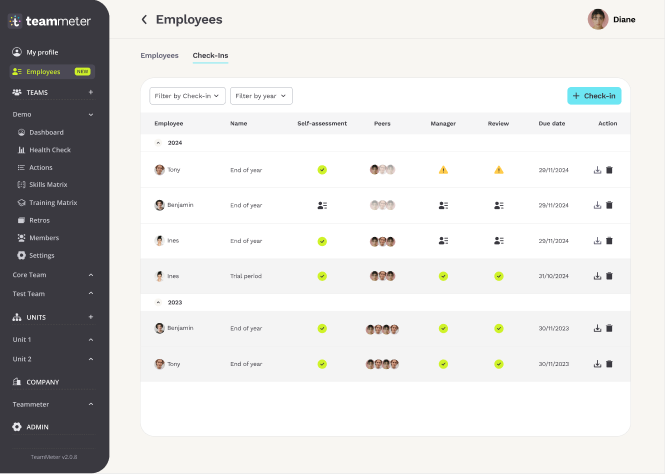
Task: Switch to the Employees tab
Action: click(x=159, y=56)
